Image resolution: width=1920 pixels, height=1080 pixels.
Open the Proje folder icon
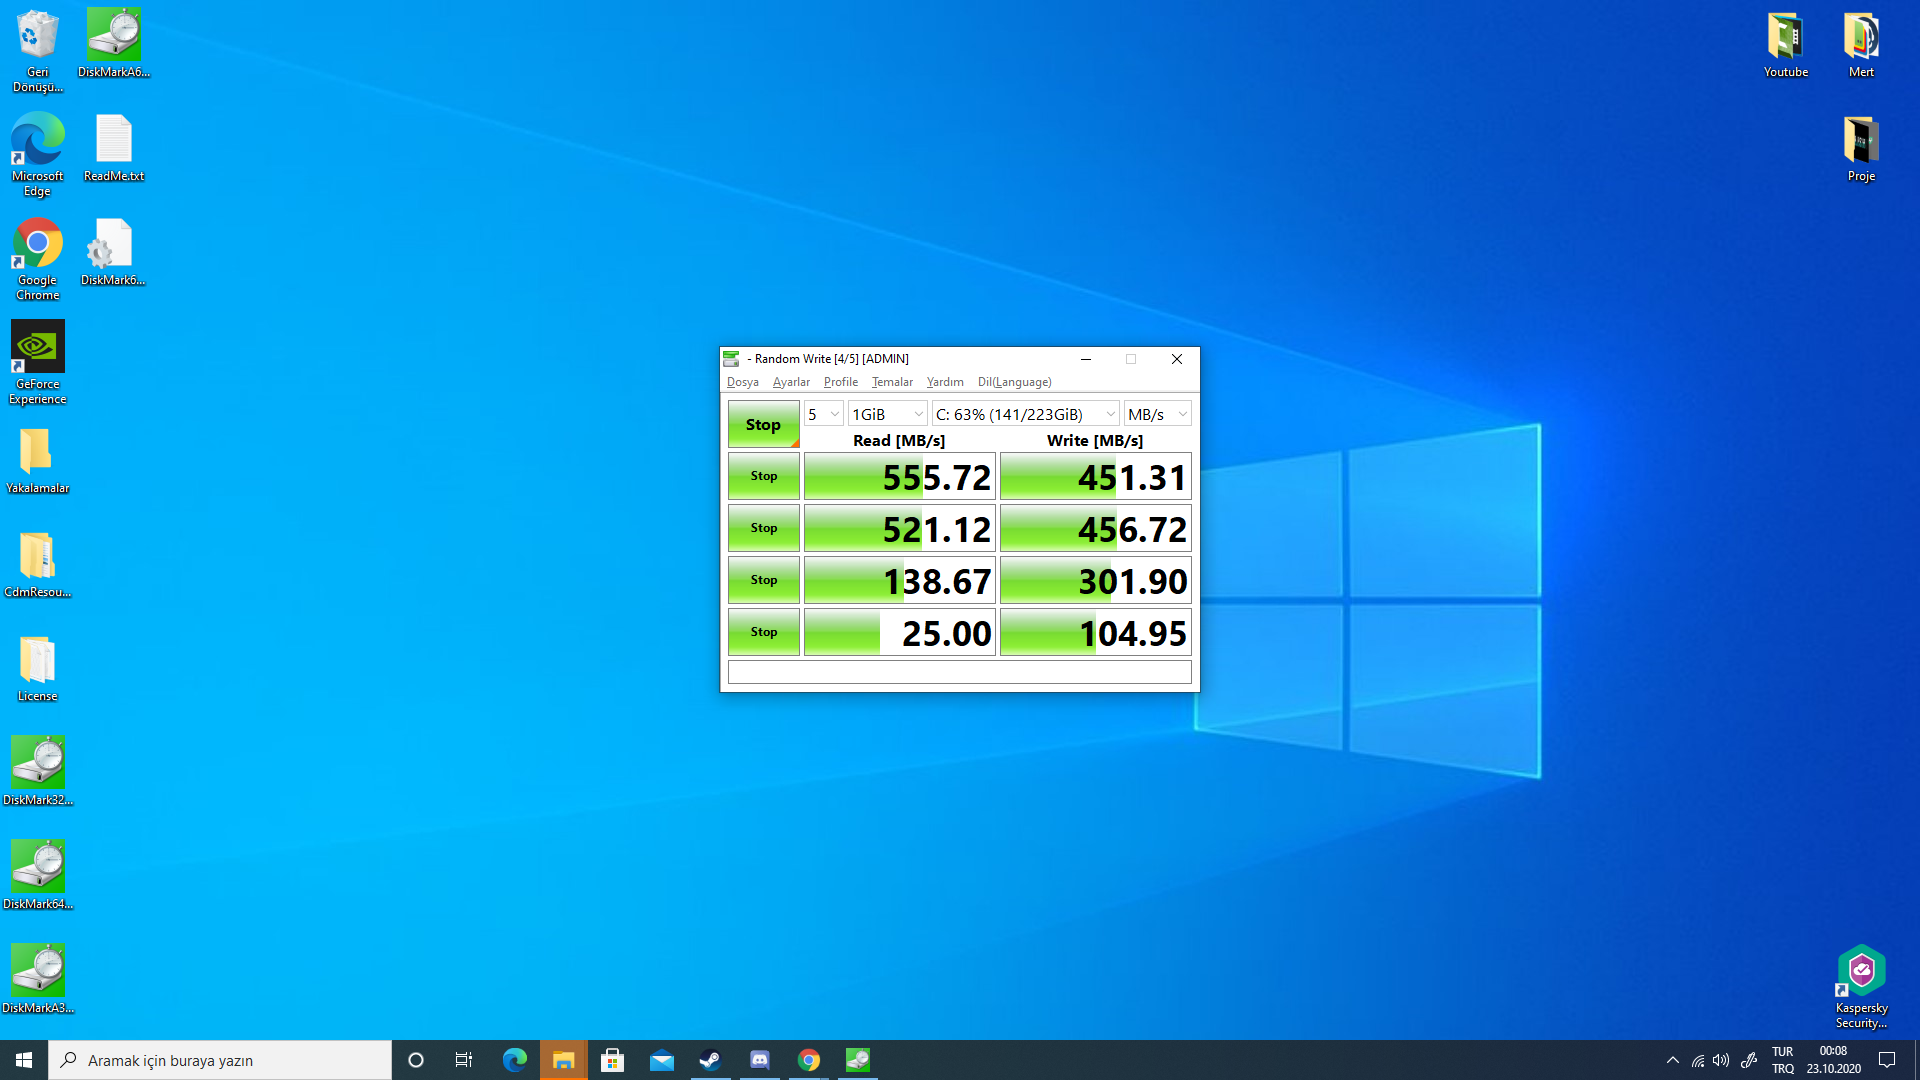click(x=1862, y=148)
